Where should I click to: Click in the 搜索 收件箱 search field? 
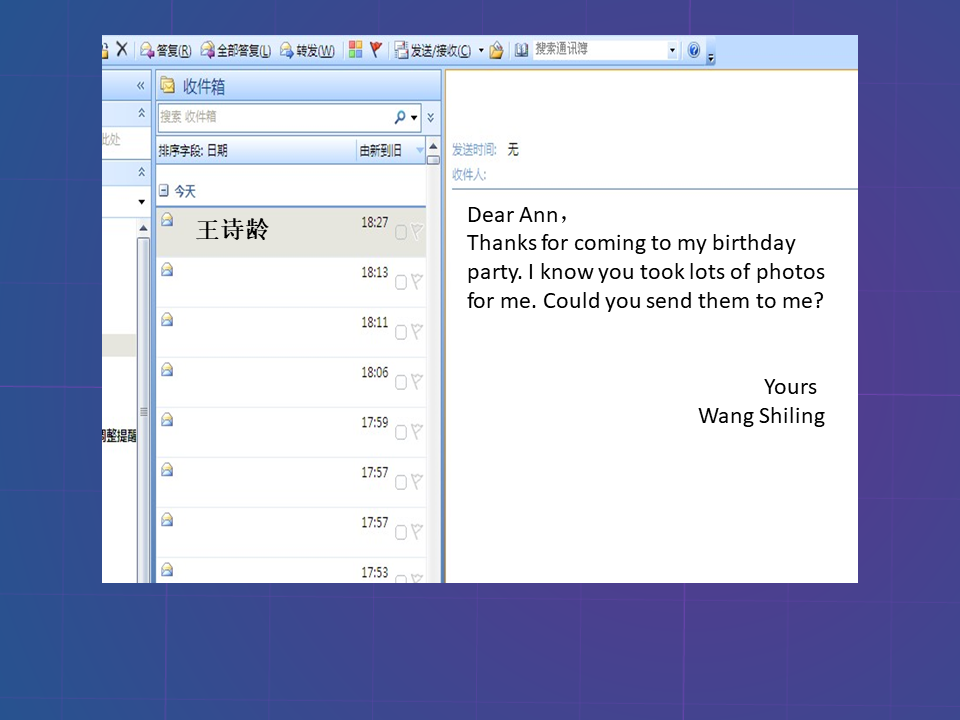(x=270, y=117)
